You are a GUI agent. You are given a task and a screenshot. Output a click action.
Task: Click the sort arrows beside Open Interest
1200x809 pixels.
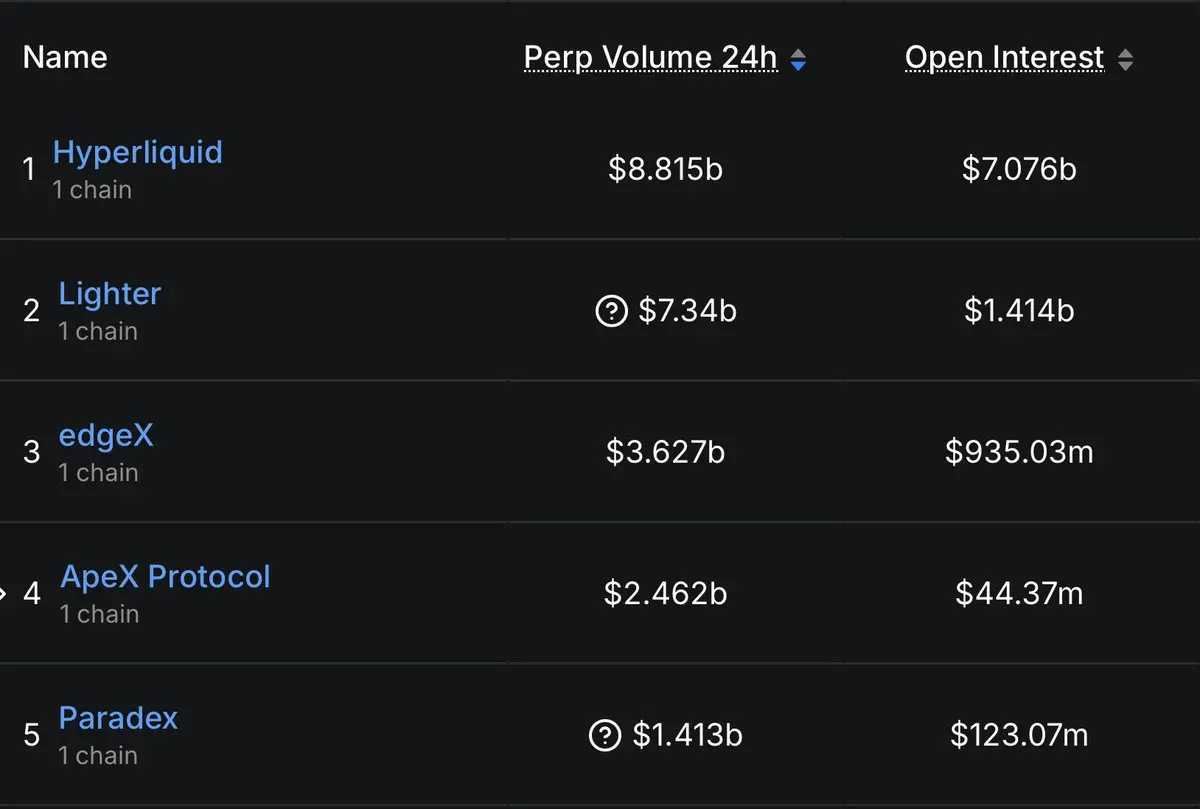coord(1125,61)
